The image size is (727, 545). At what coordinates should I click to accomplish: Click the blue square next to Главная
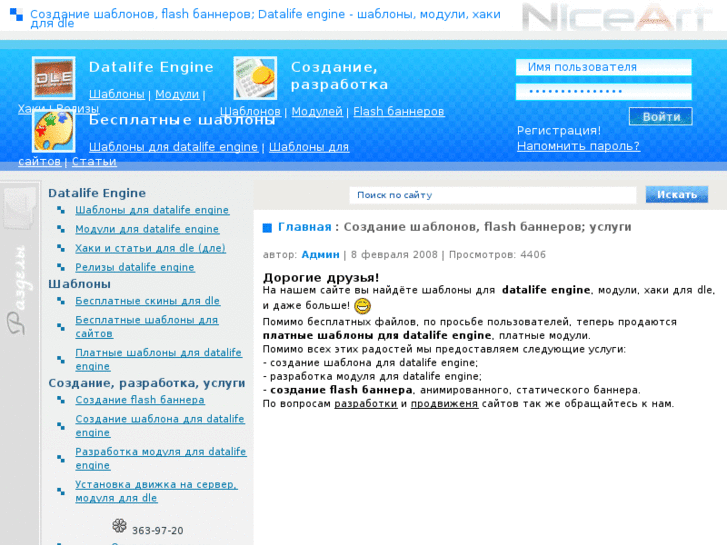pos(267,228)
